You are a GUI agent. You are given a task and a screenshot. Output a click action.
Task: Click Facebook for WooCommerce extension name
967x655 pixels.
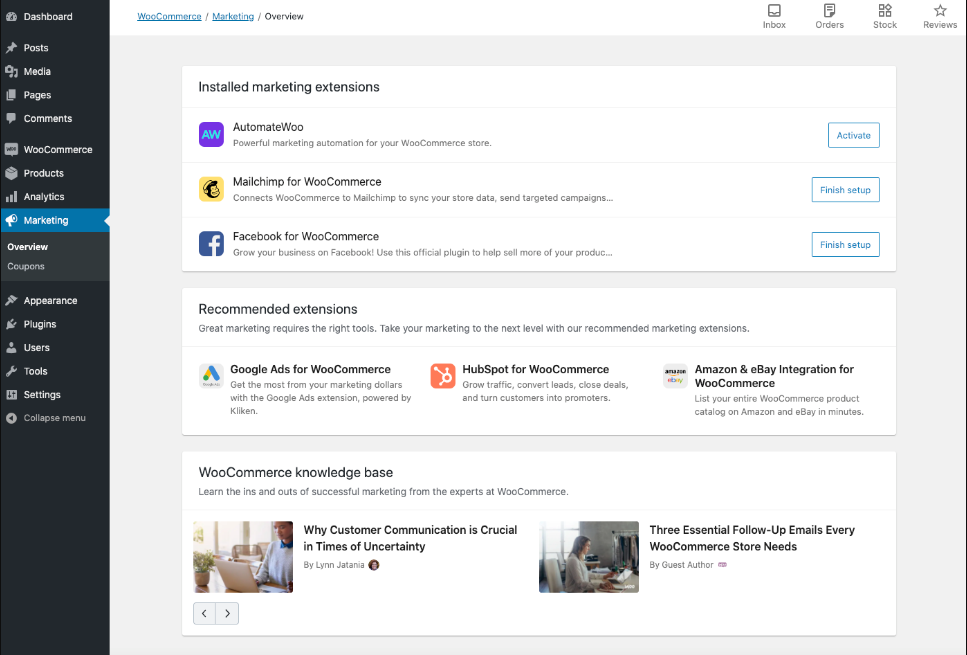pyautogui.click(x=306, y=236)
